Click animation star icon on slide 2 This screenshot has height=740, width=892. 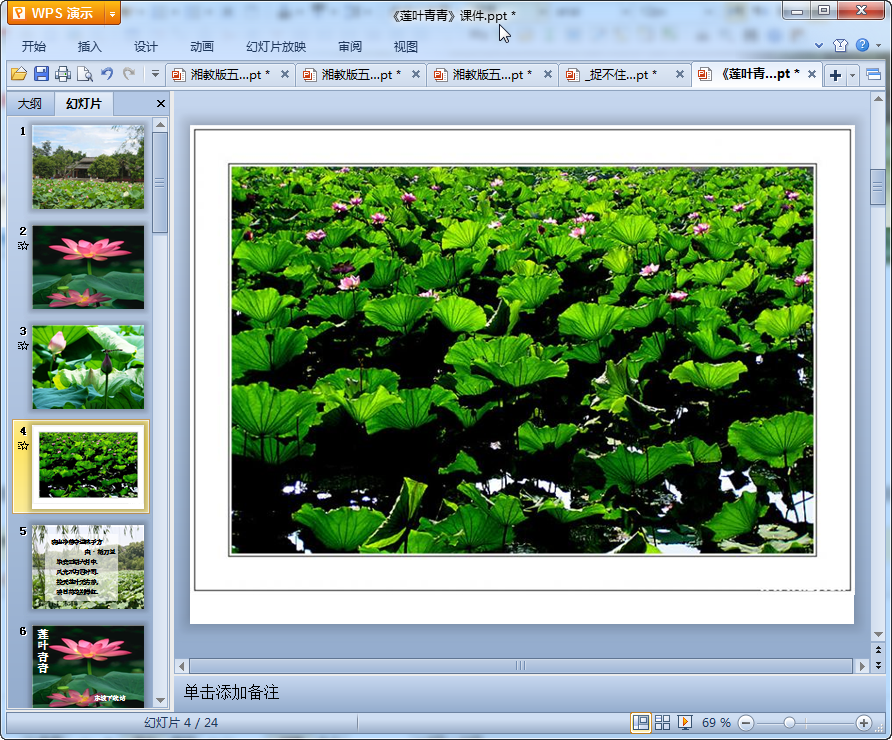(x=23, y=246)
